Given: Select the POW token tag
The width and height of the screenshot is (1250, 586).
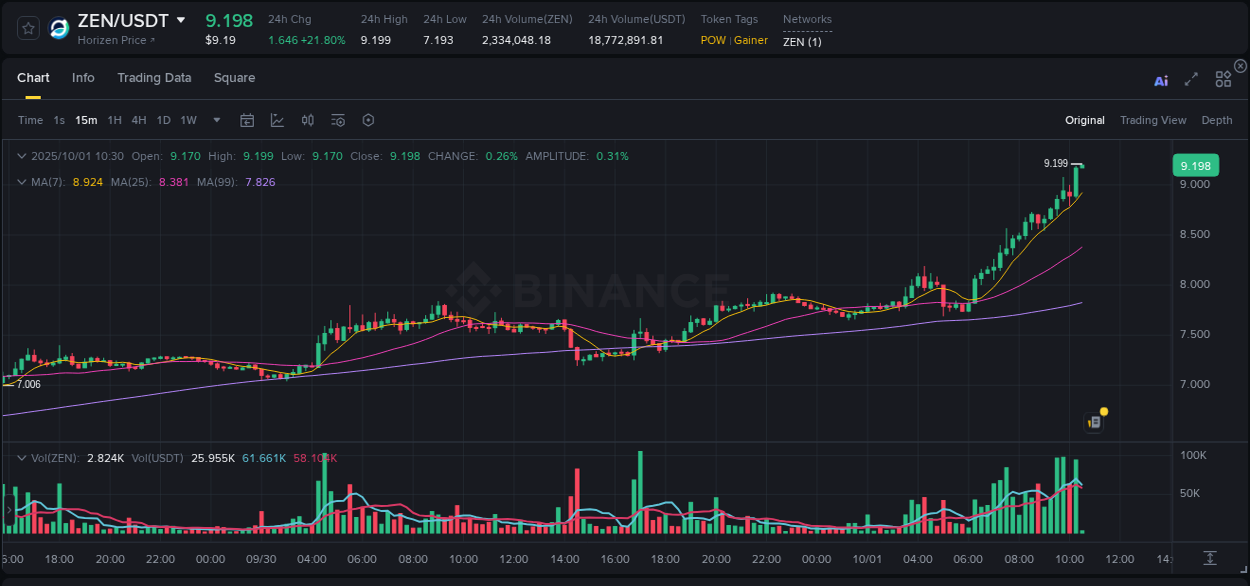Looking at the screenshot, I should point(713,40).
